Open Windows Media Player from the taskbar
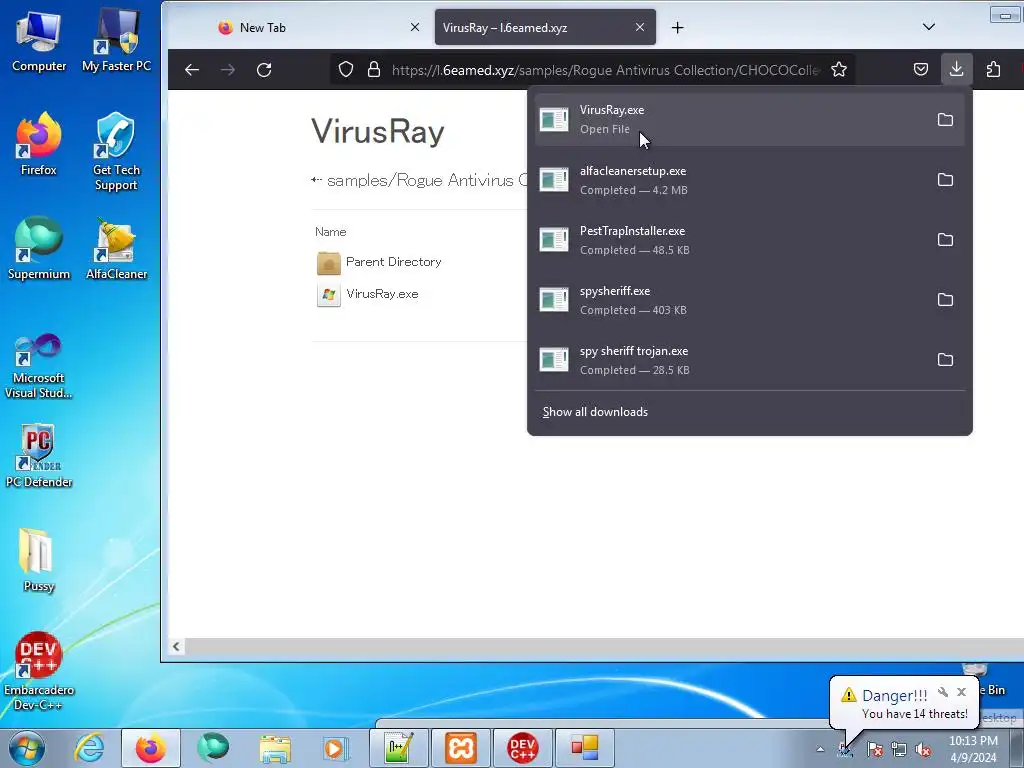This screenshot has height=768, width=1024. point(336,748)
